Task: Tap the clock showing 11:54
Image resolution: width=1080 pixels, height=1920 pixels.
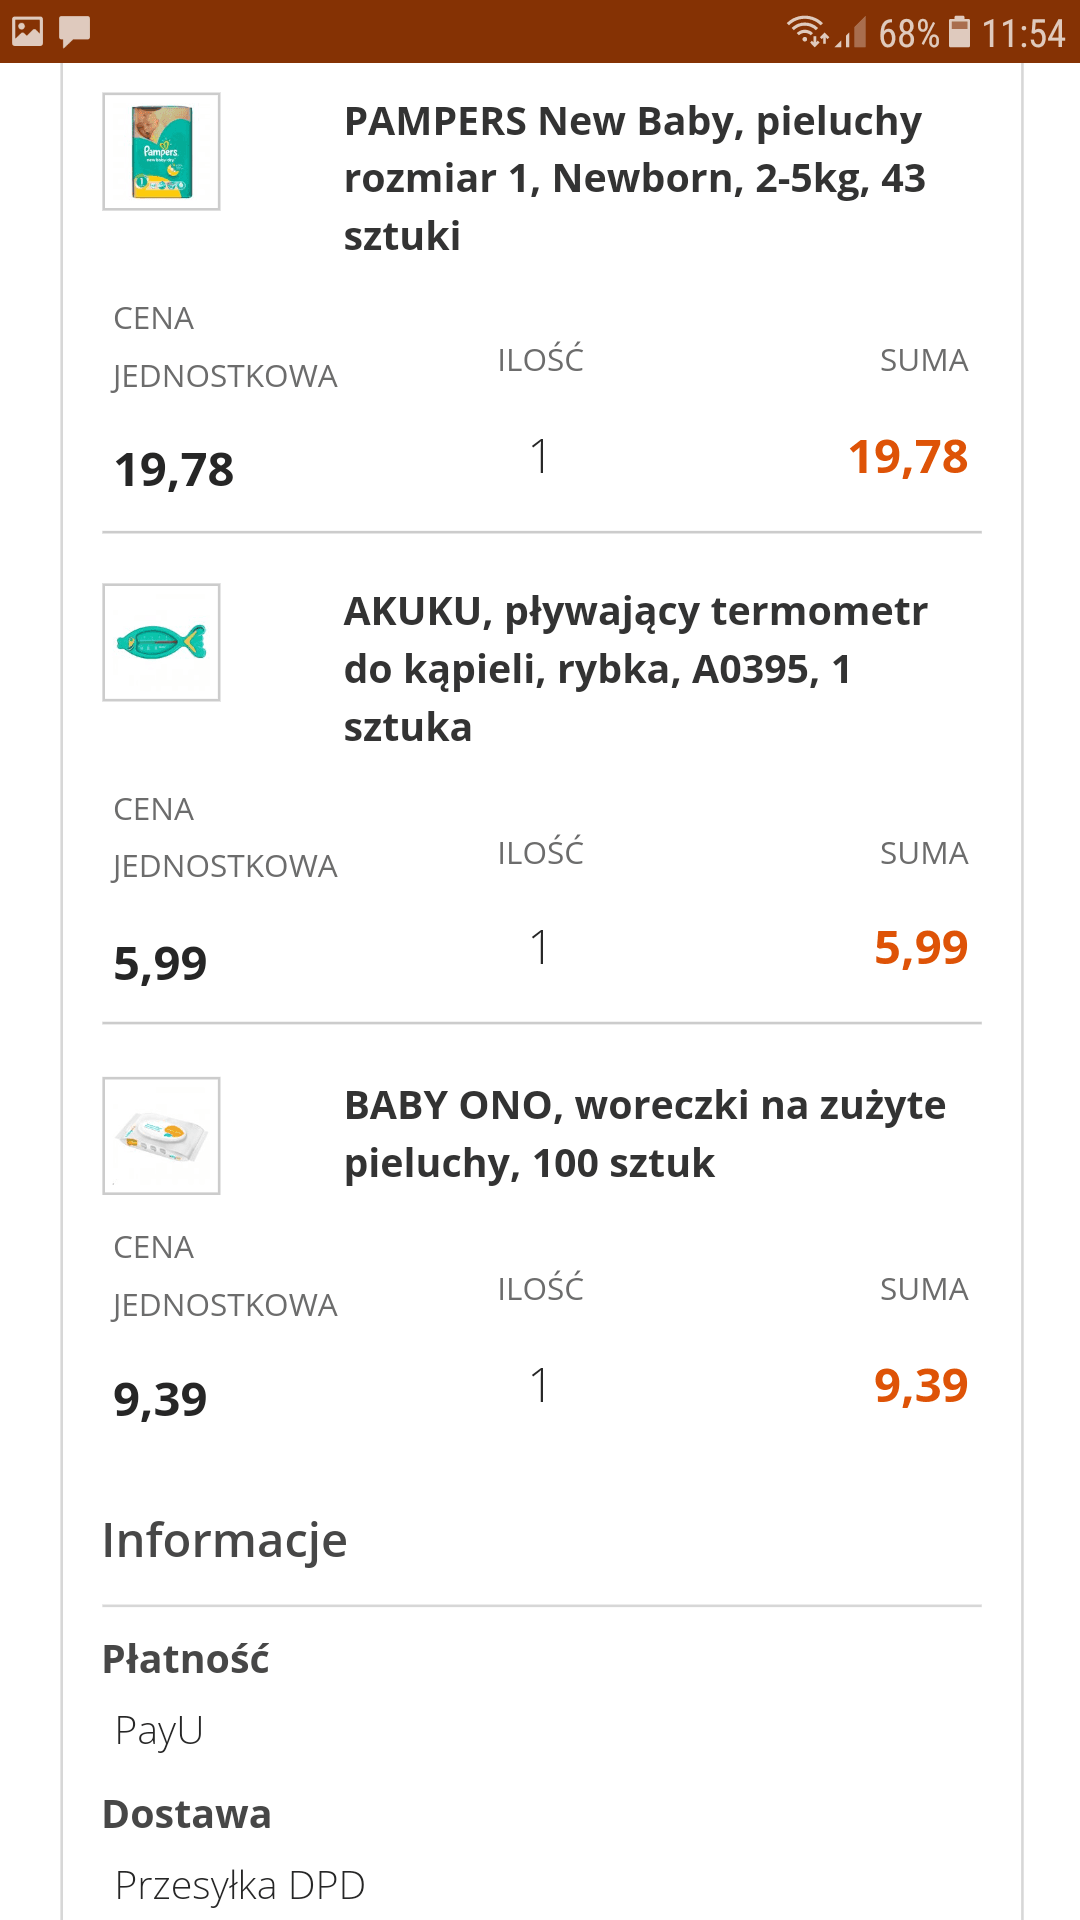Action: [x=1023, y=33]
